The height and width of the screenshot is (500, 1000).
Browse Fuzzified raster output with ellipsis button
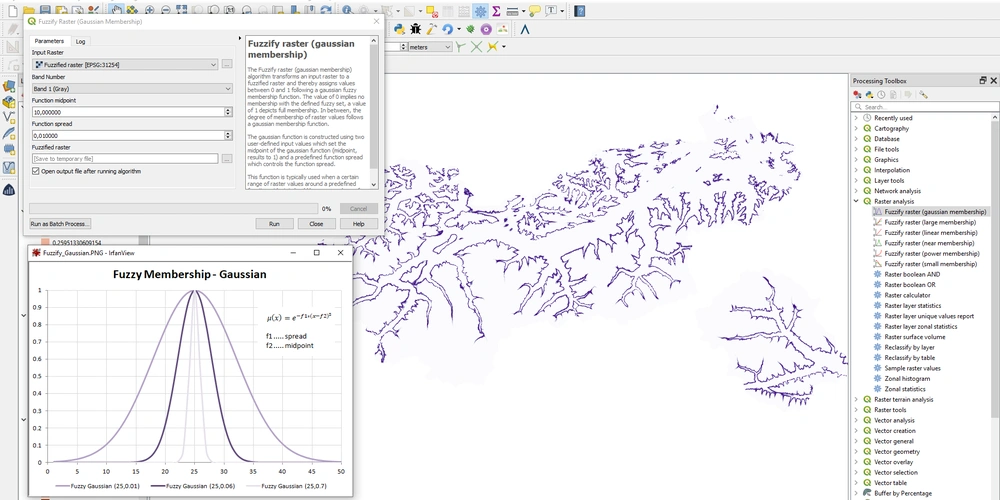coord(226,159)
